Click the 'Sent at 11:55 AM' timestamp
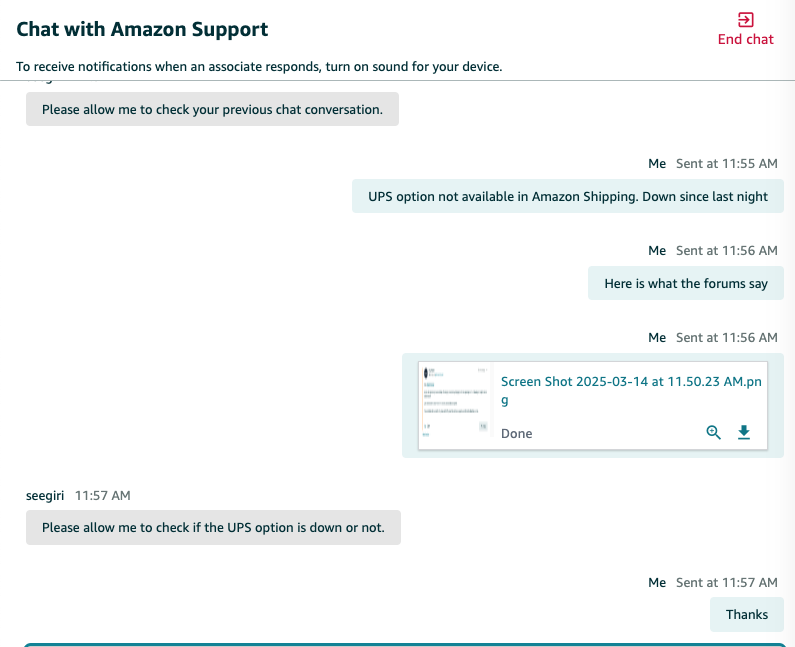Viewport: 795px width, 647px height. pos(727,163)
